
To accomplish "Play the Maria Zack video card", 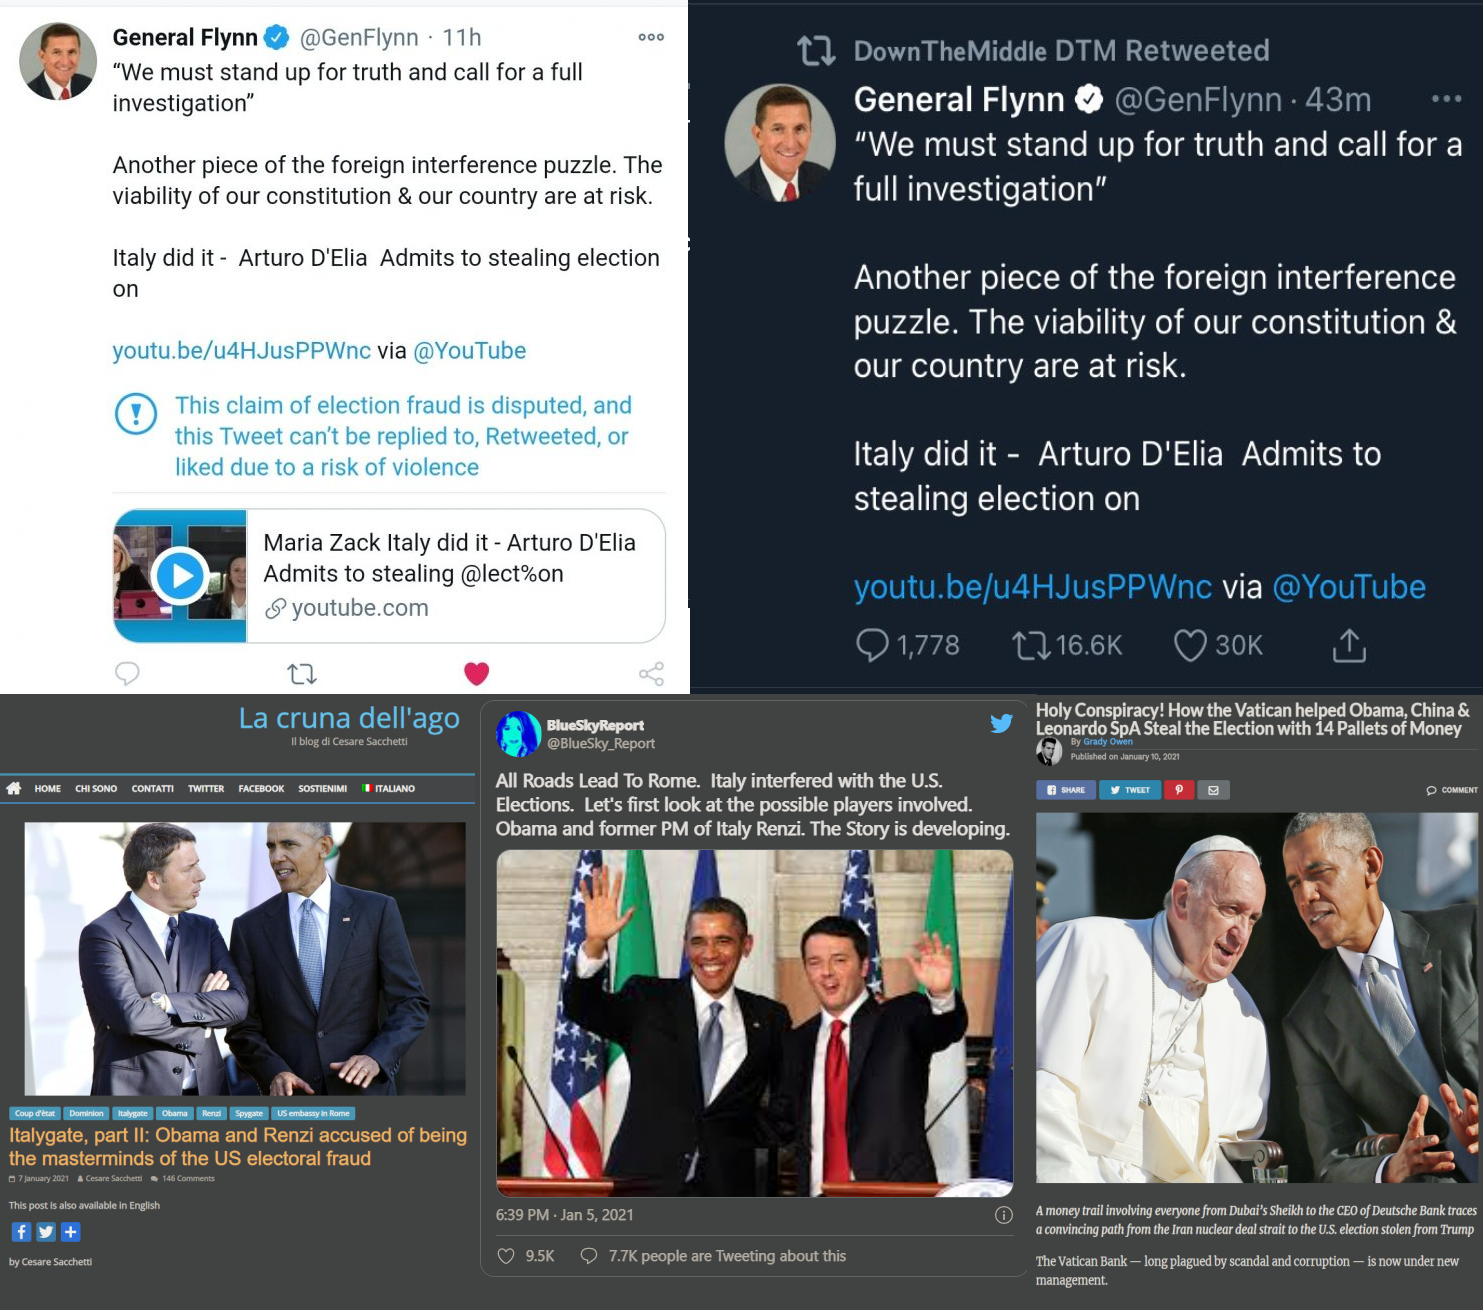I will point(180,576).
